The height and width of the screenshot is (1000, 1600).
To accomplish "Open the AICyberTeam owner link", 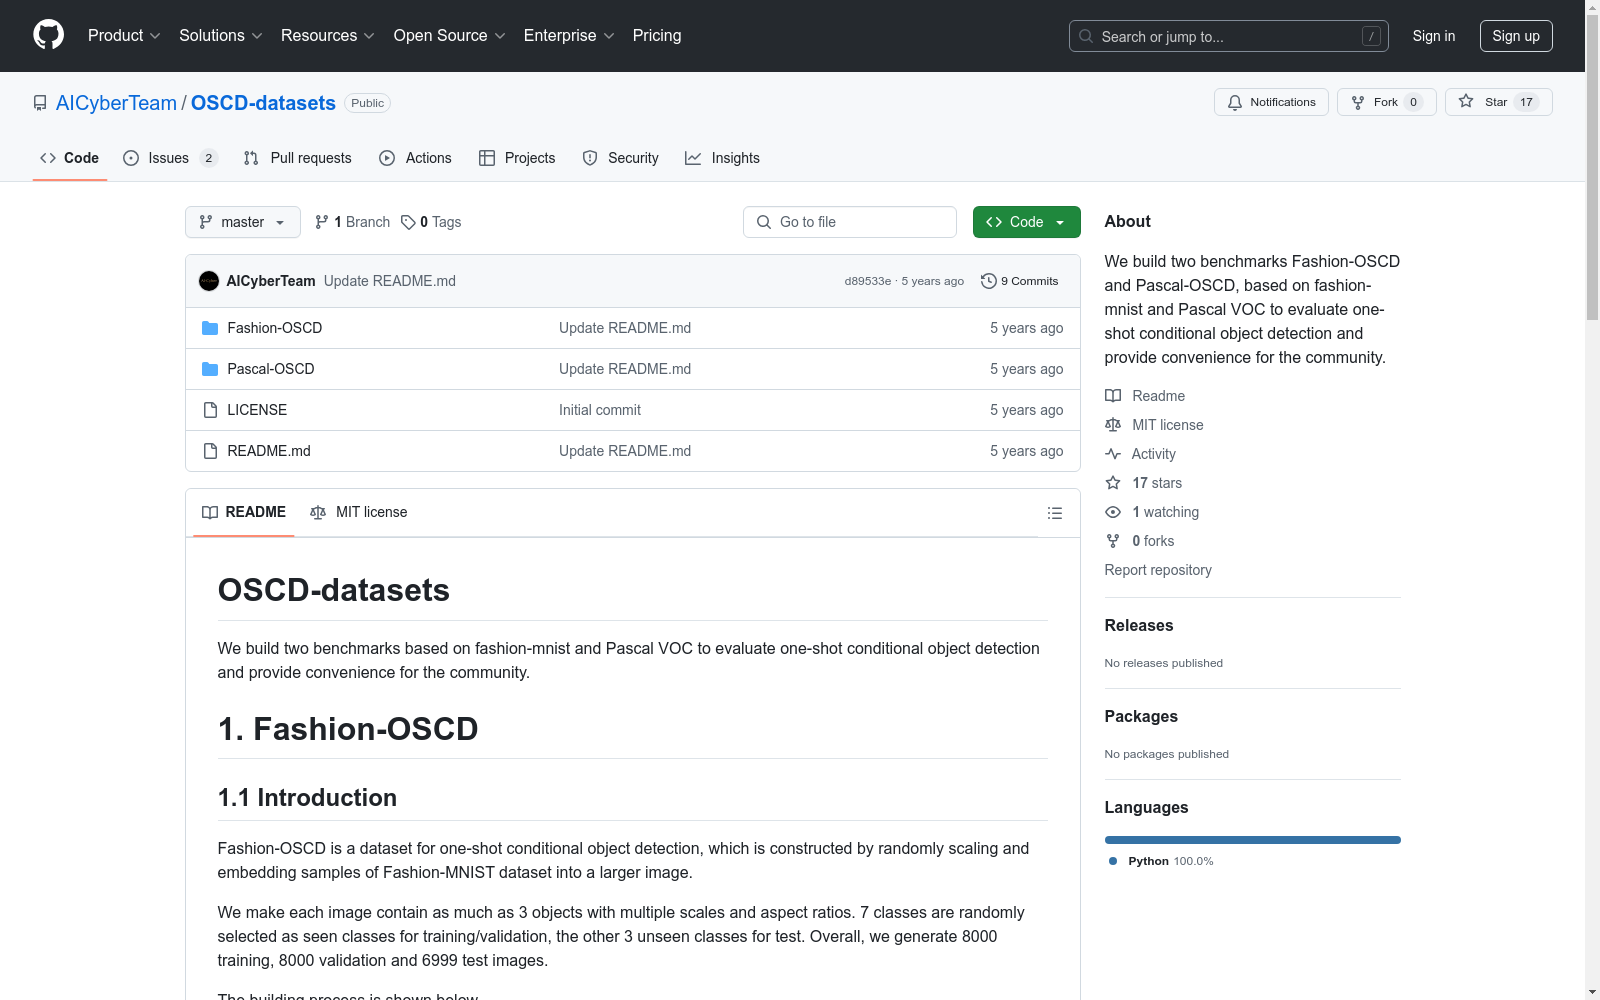I will (116, 103).
